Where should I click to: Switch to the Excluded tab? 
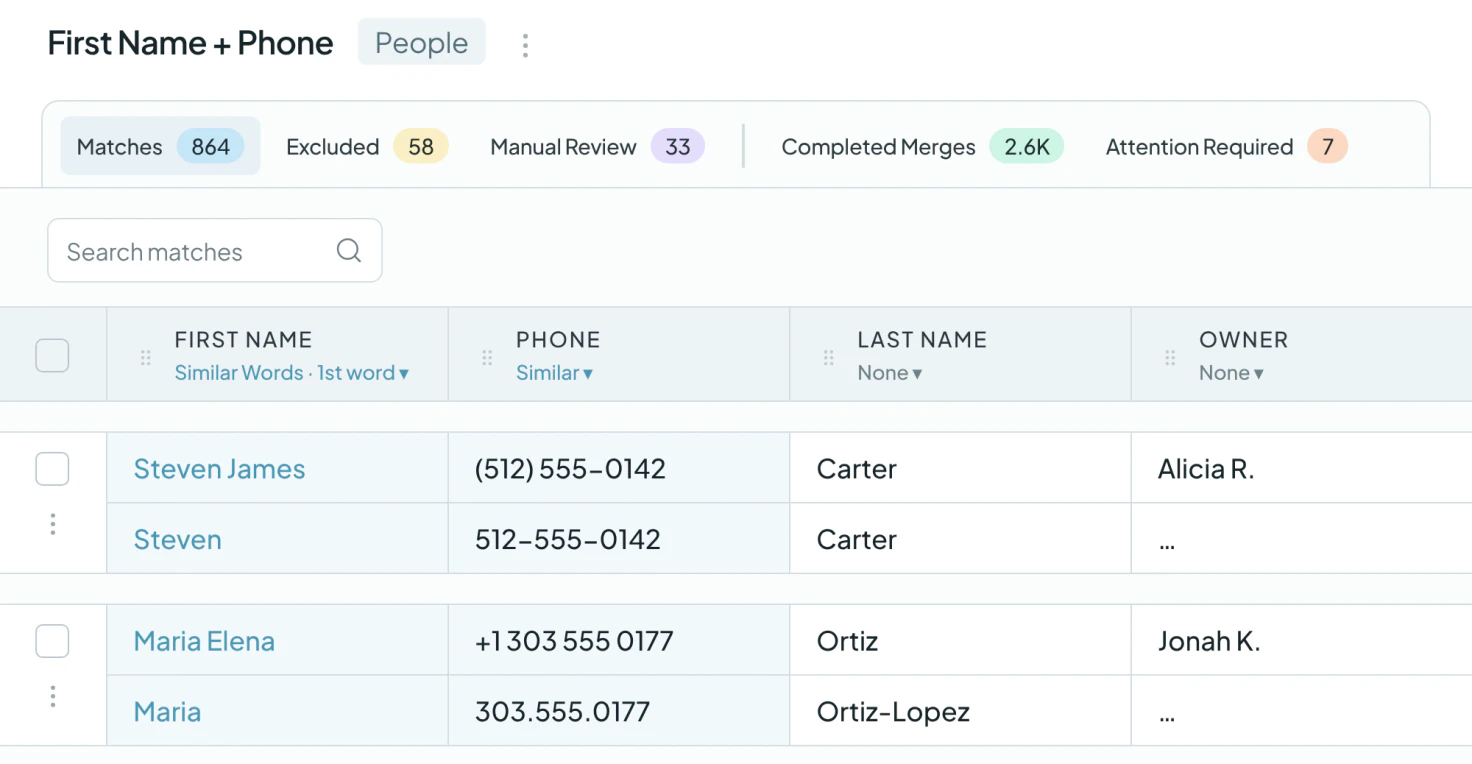tap(367, 147)
